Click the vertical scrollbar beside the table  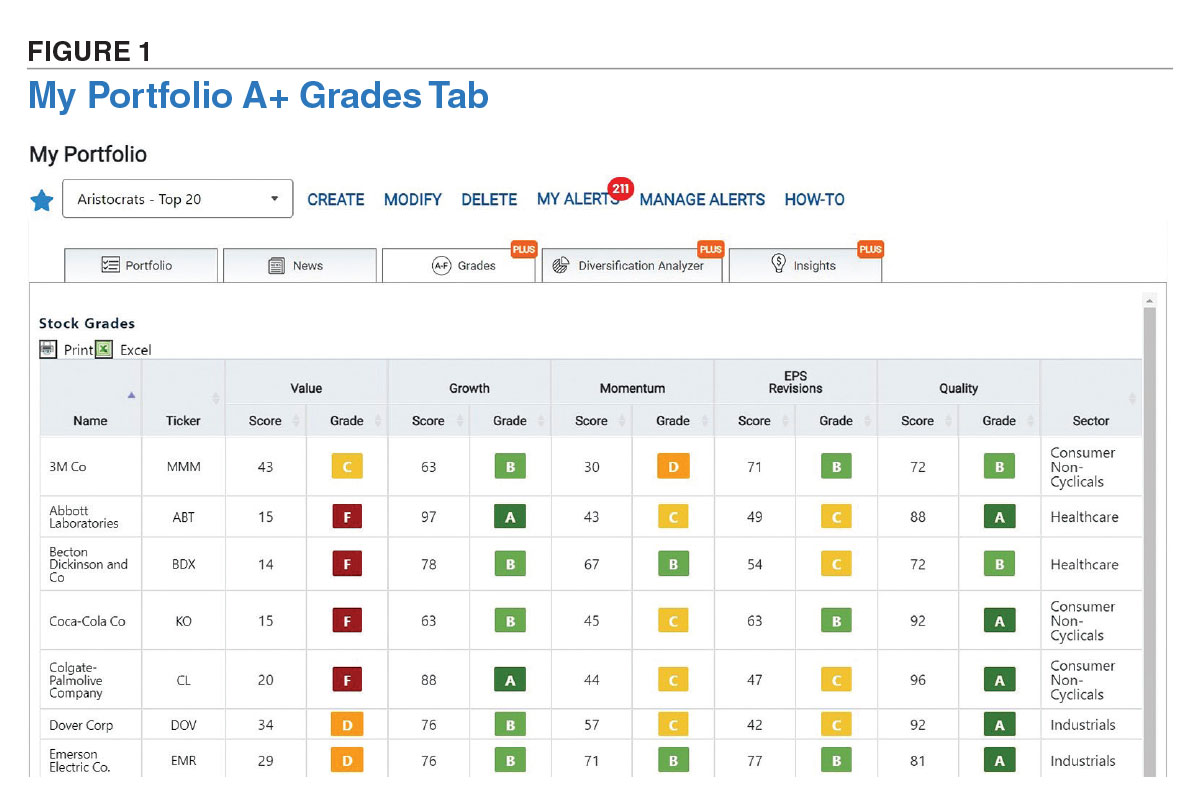pyautogui.click(x=1150, y=500)
